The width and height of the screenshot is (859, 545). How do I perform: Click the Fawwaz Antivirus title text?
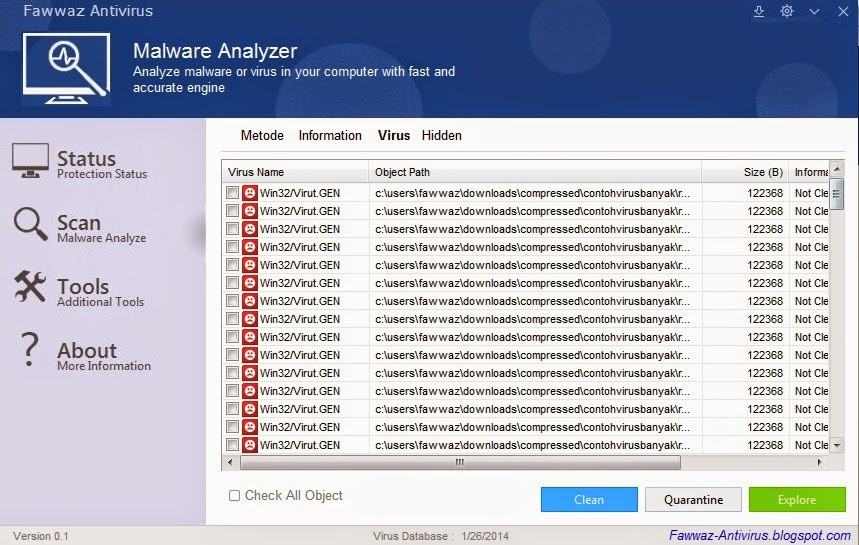[88, 11]
